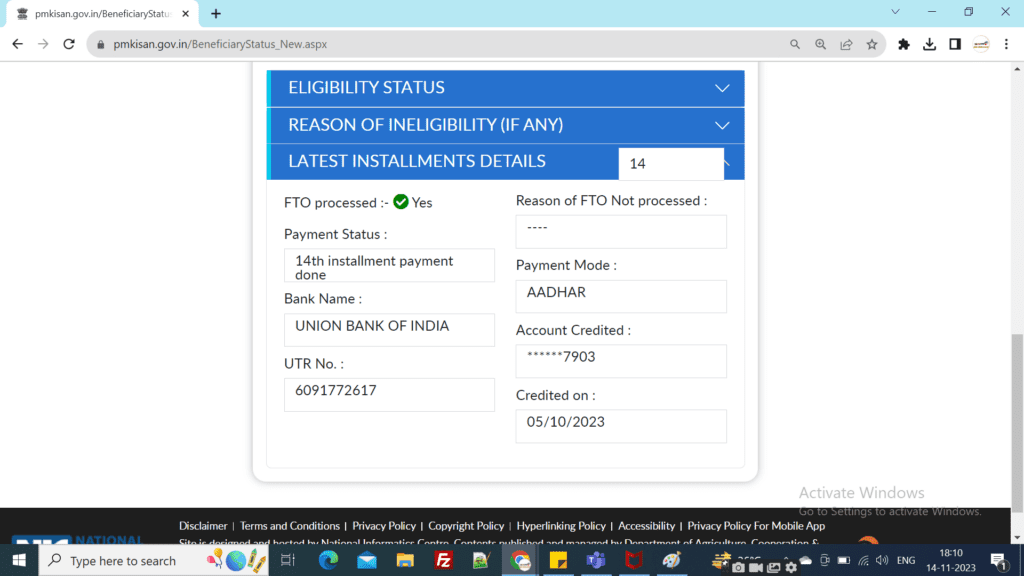This screenshot has height=576, width=1024.
Task: View site information lock icon
Action: 101,44
